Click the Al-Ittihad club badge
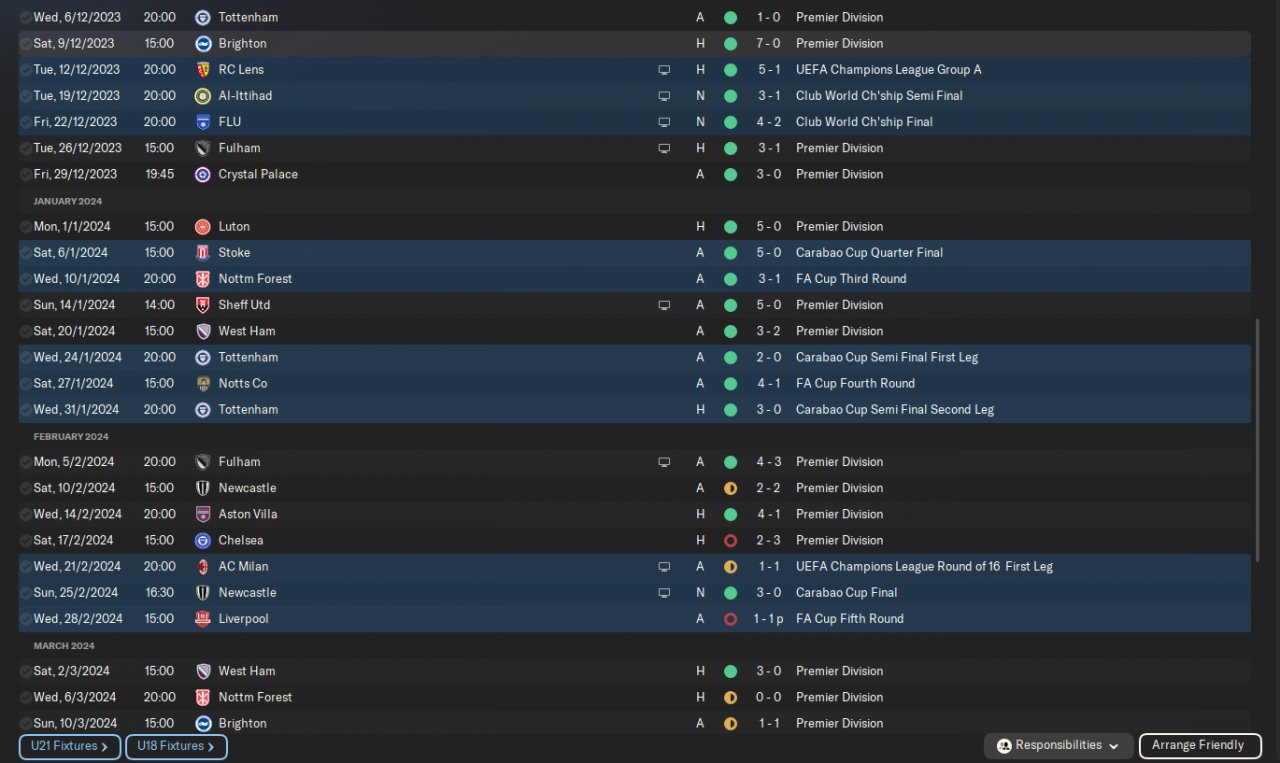This screenshot has height=763, width=1280. click(202, 96)
